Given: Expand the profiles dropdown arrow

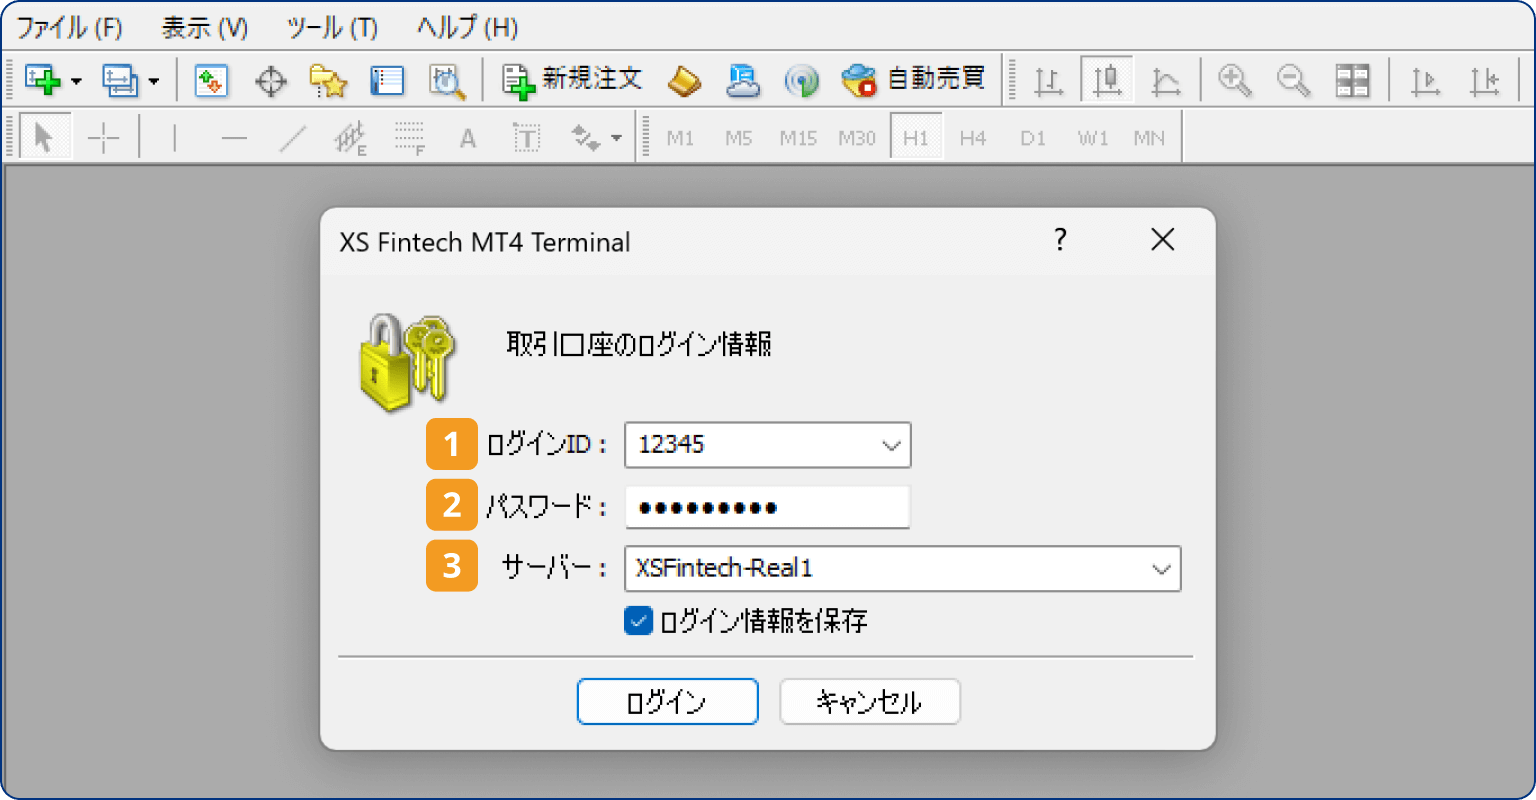Looking at the screenshot, I should pyautogui.click(x=153, y=81).
